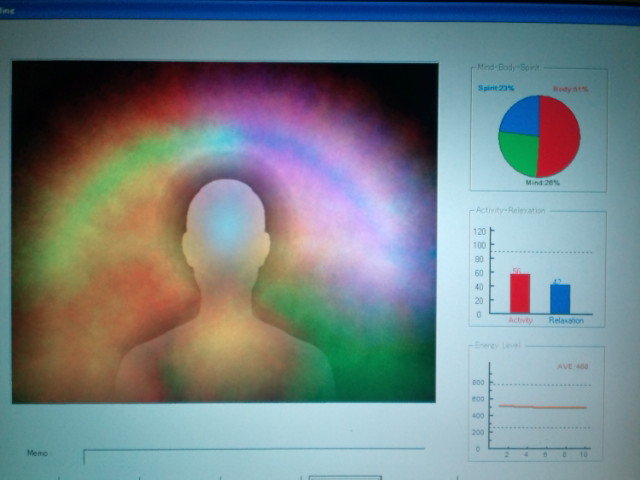
Task: Click the red Activity bar
Action: (520, 293)
